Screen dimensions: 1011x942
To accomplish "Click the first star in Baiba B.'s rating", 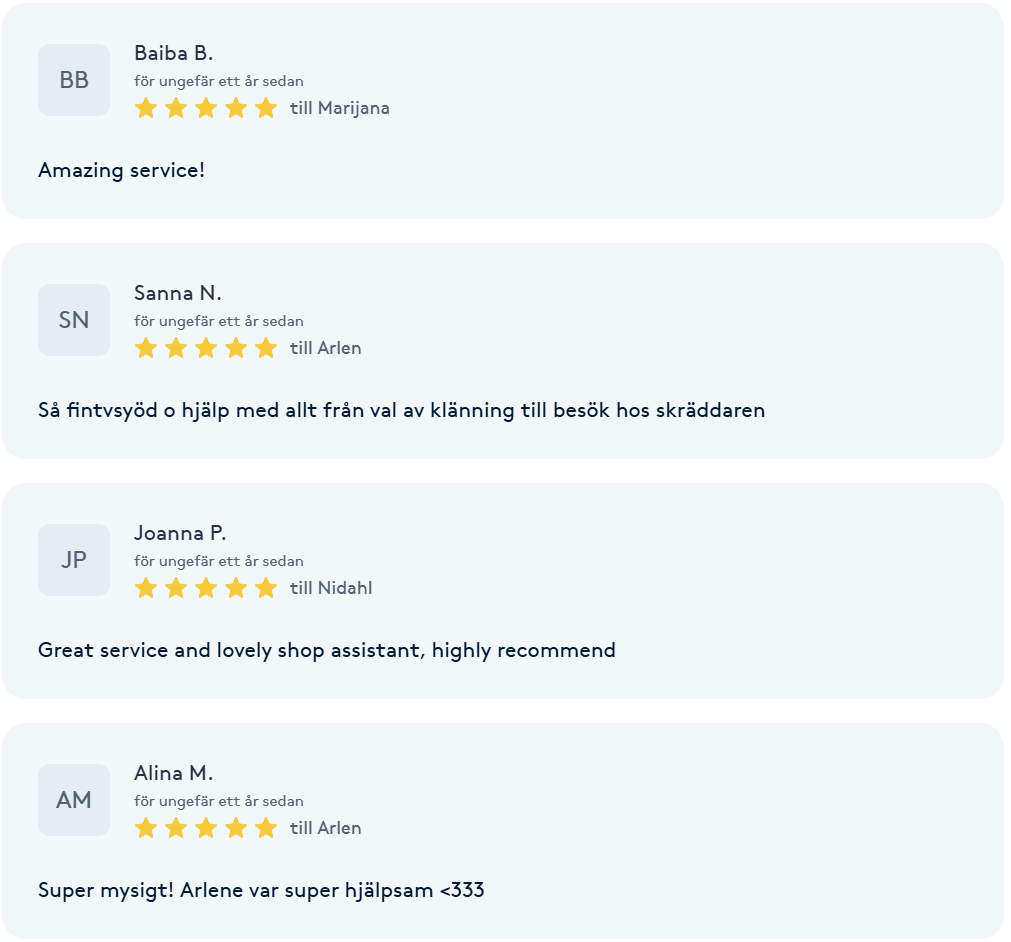I will (146, 108).
